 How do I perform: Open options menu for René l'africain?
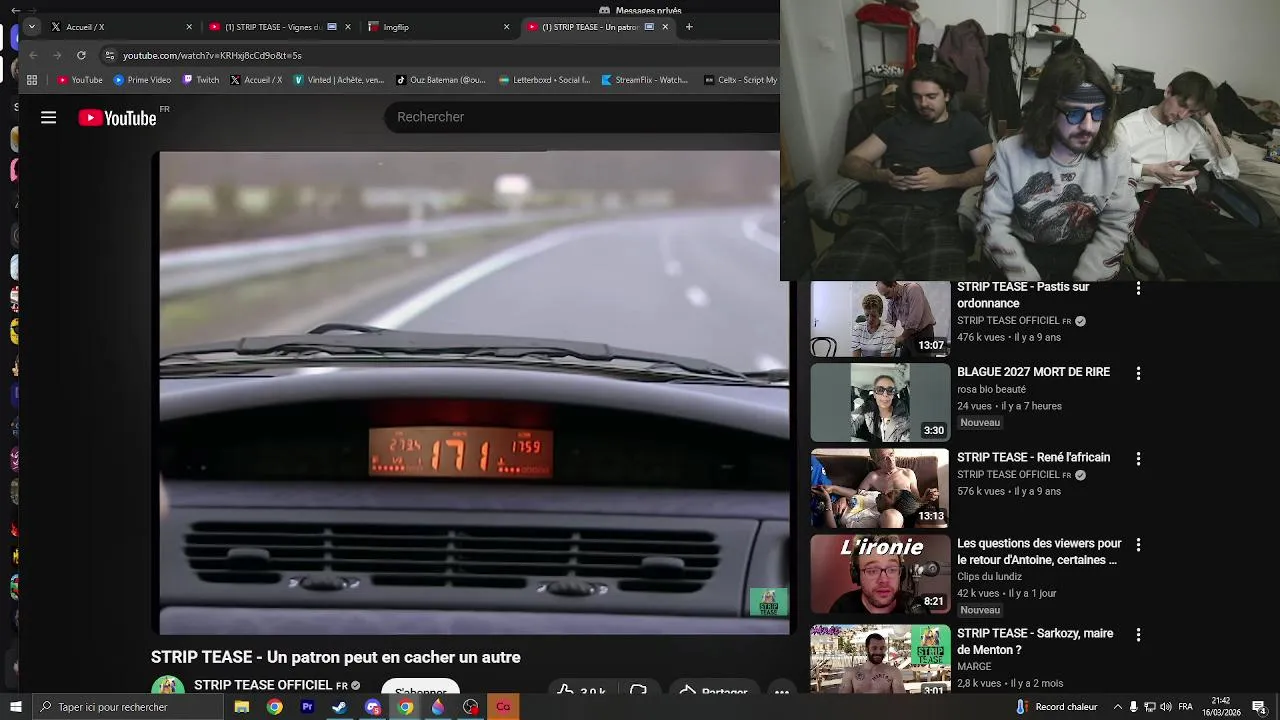pyautogui.click(x=1138, y=458)
